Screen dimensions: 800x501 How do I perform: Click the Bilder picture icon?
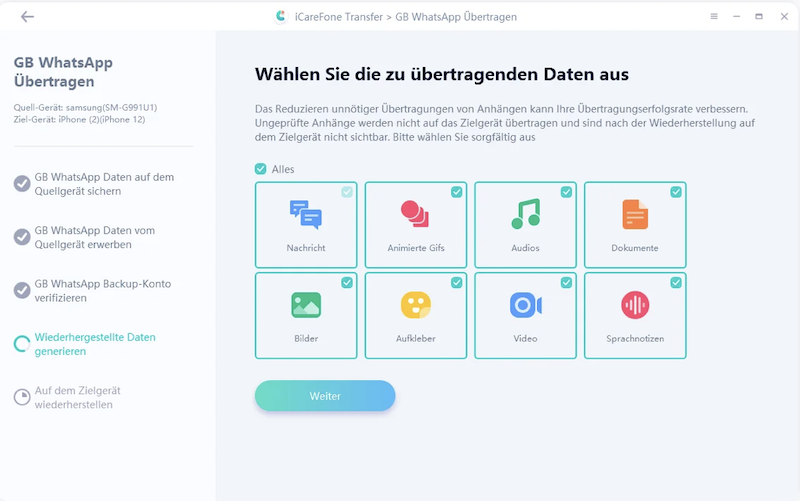click(x=306, y=305)
